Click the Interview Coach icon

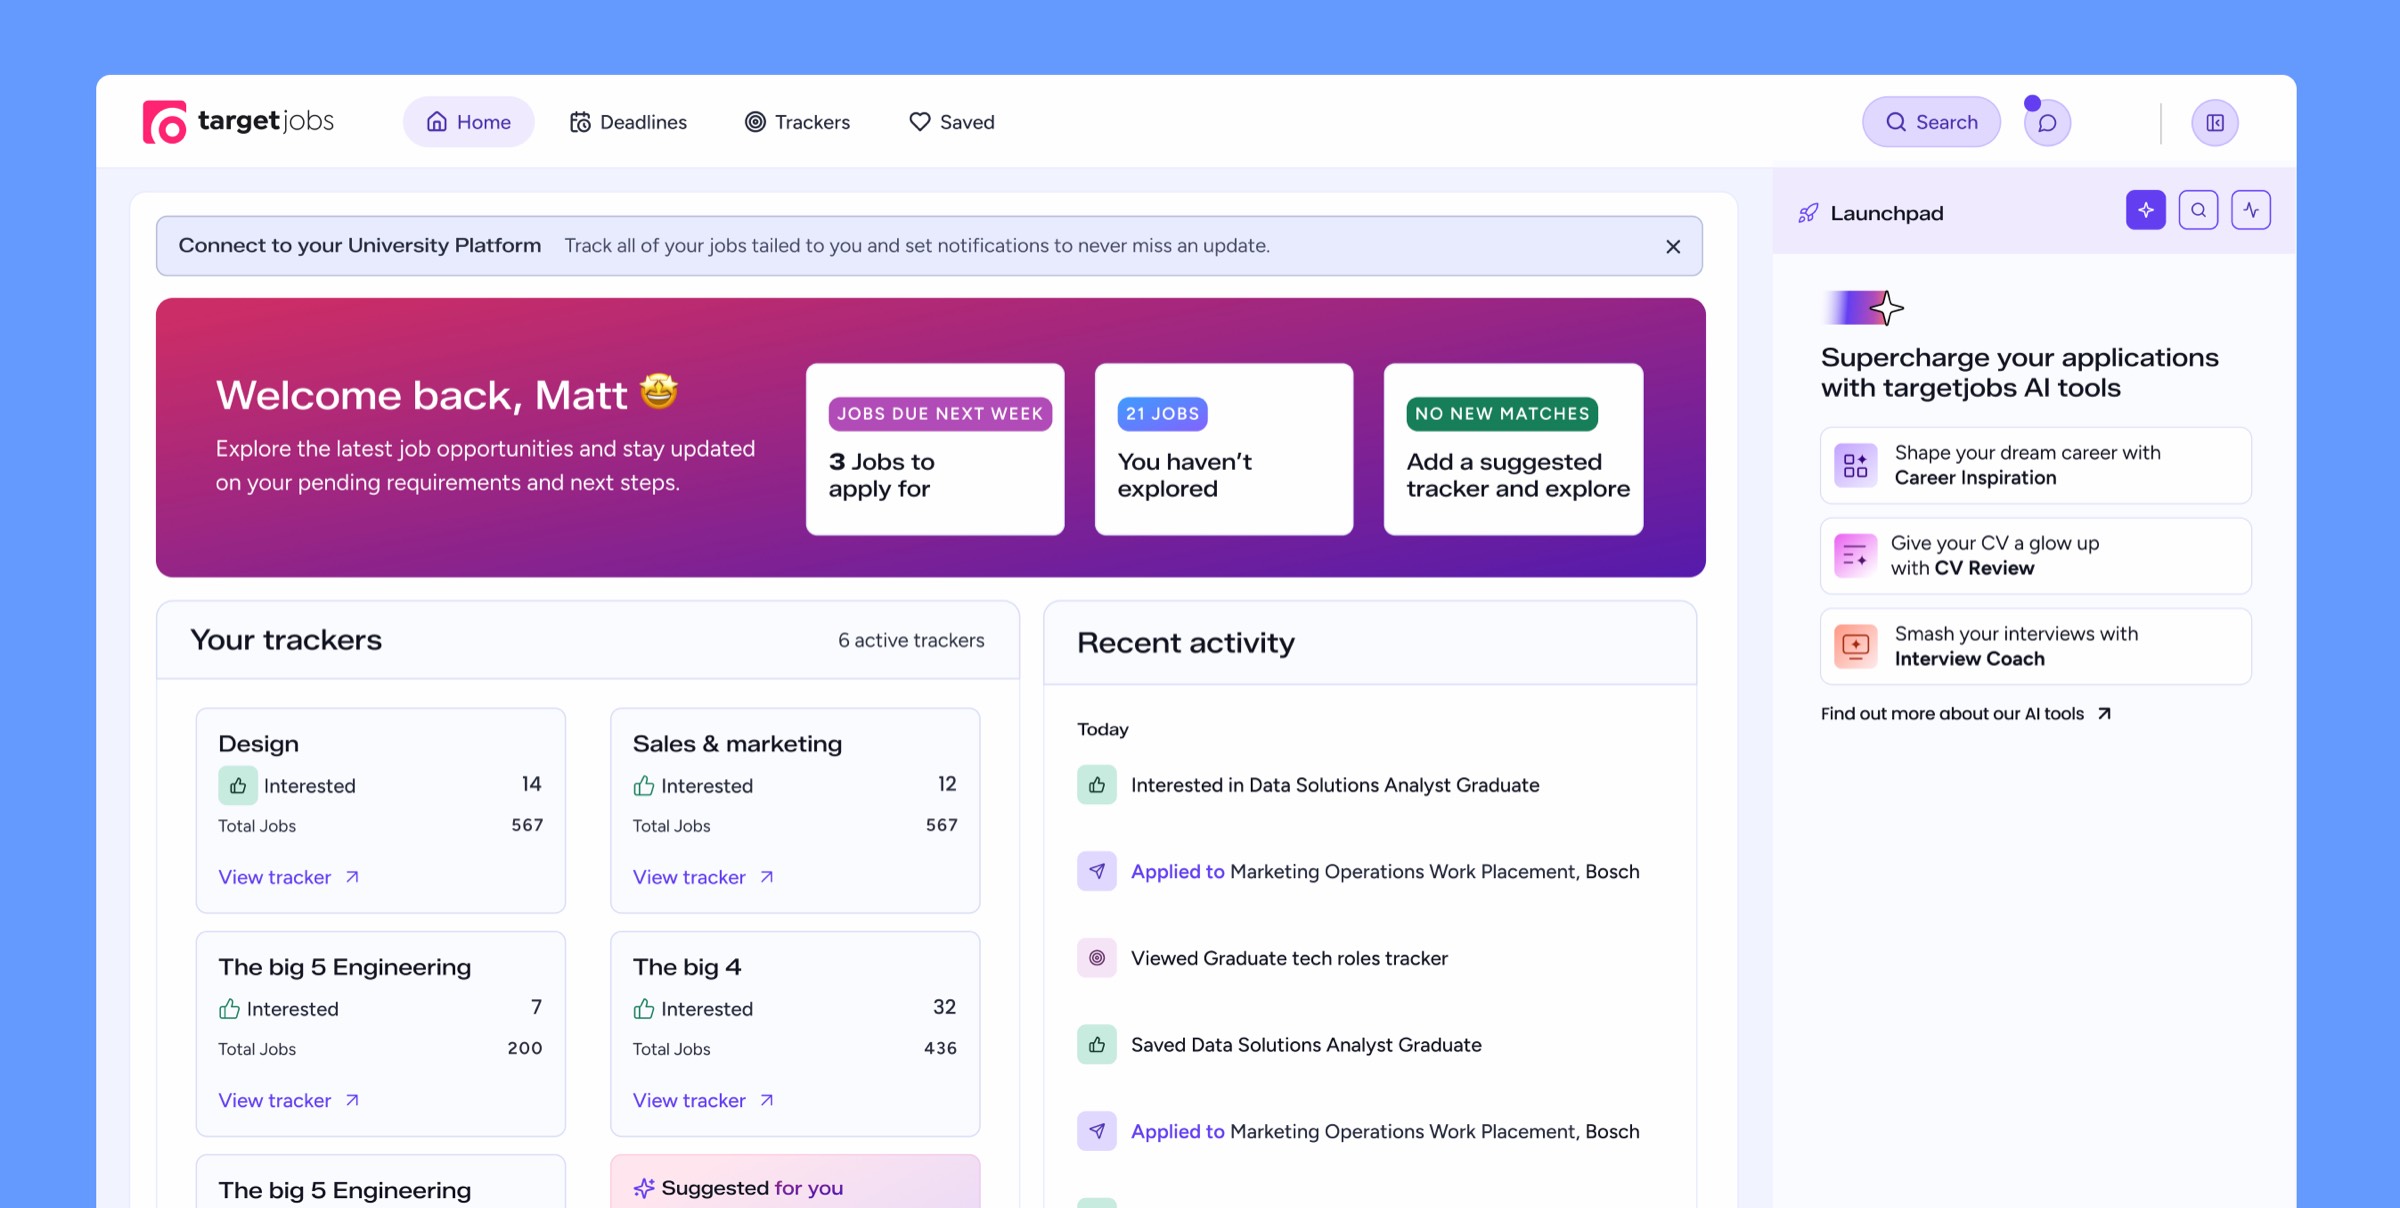1855,646
